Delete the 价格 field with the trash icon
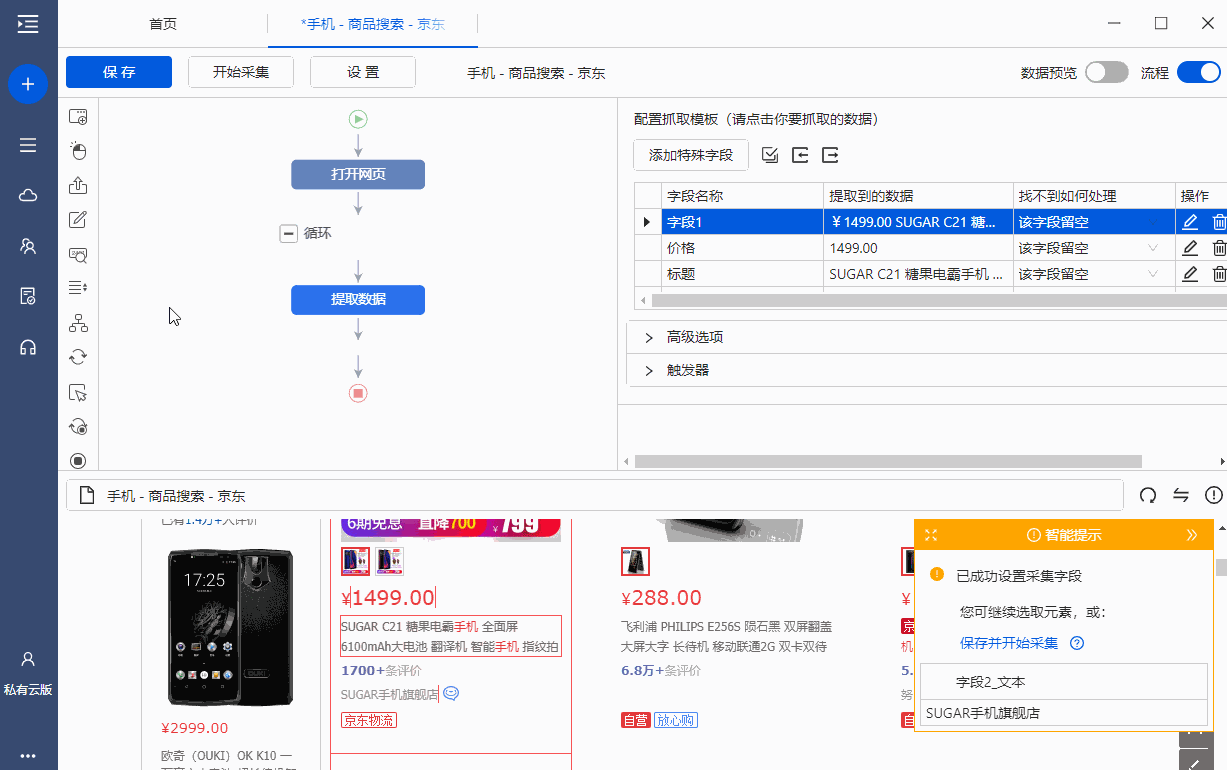This screenshot has height=770, width=1227. pyautogui.click(x=1219, y=248)
